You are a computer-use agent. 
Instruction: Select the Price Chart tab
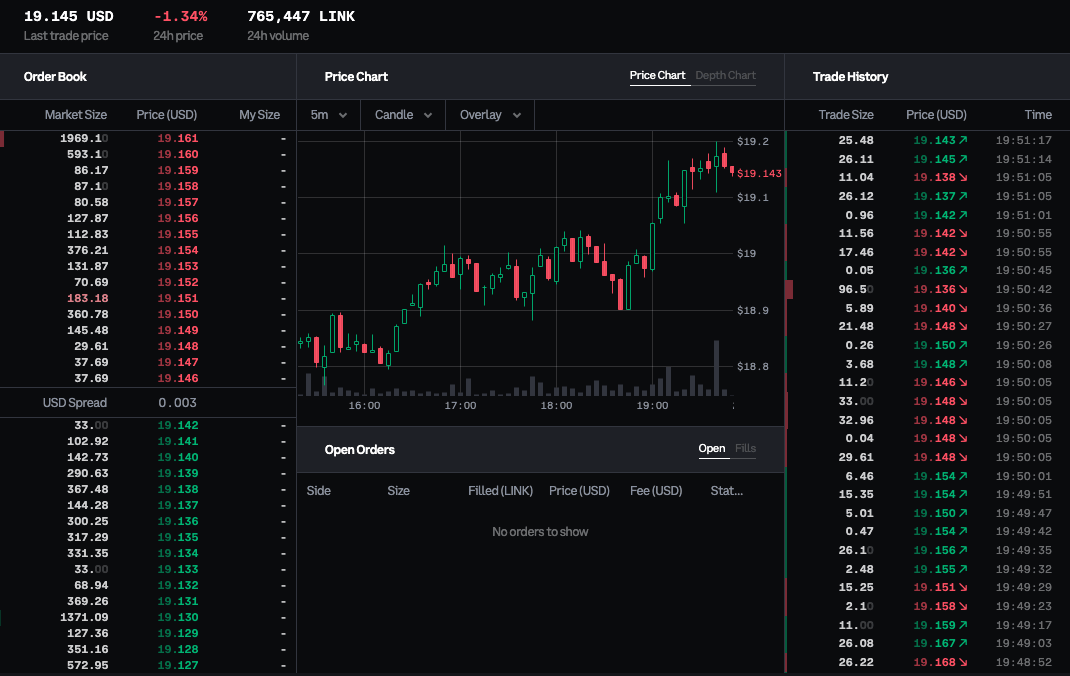point(657,76)
